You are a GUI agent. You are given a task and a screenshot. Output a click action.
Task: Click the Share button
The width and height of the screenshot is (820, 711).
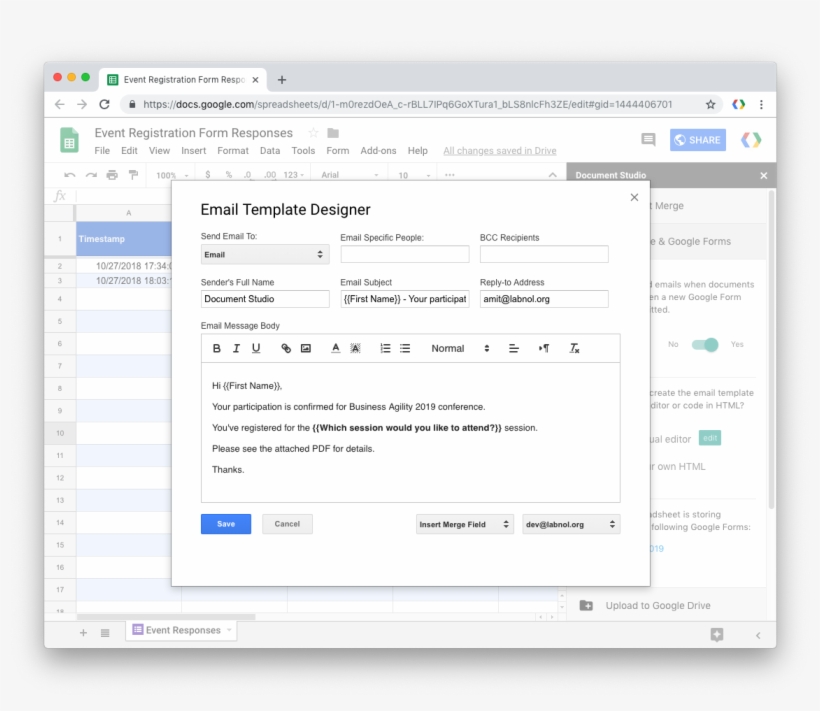pos(697,140)
